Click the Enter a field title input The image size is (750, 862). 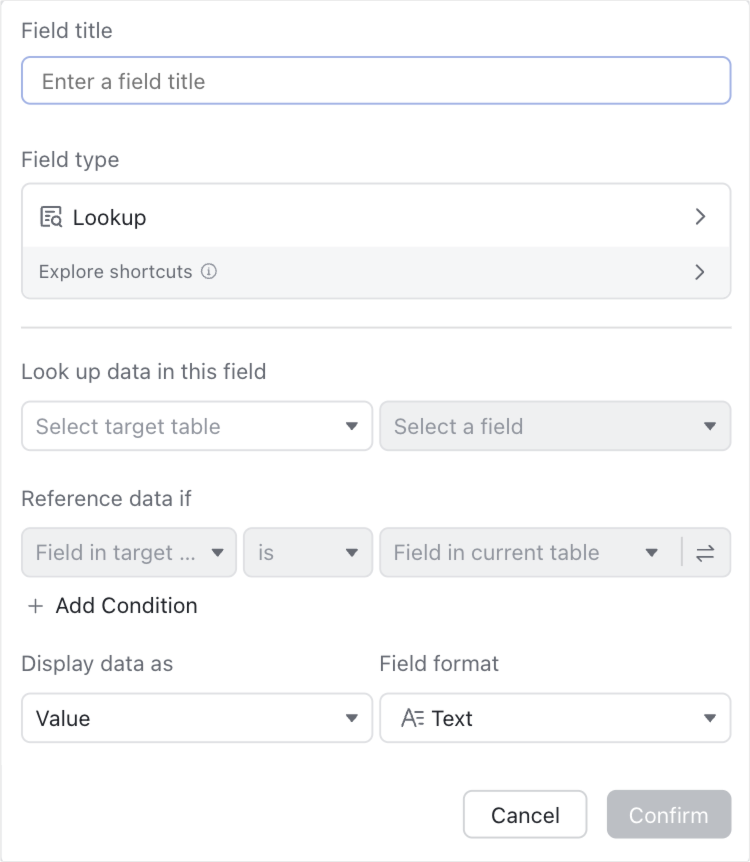pos(375,80)
